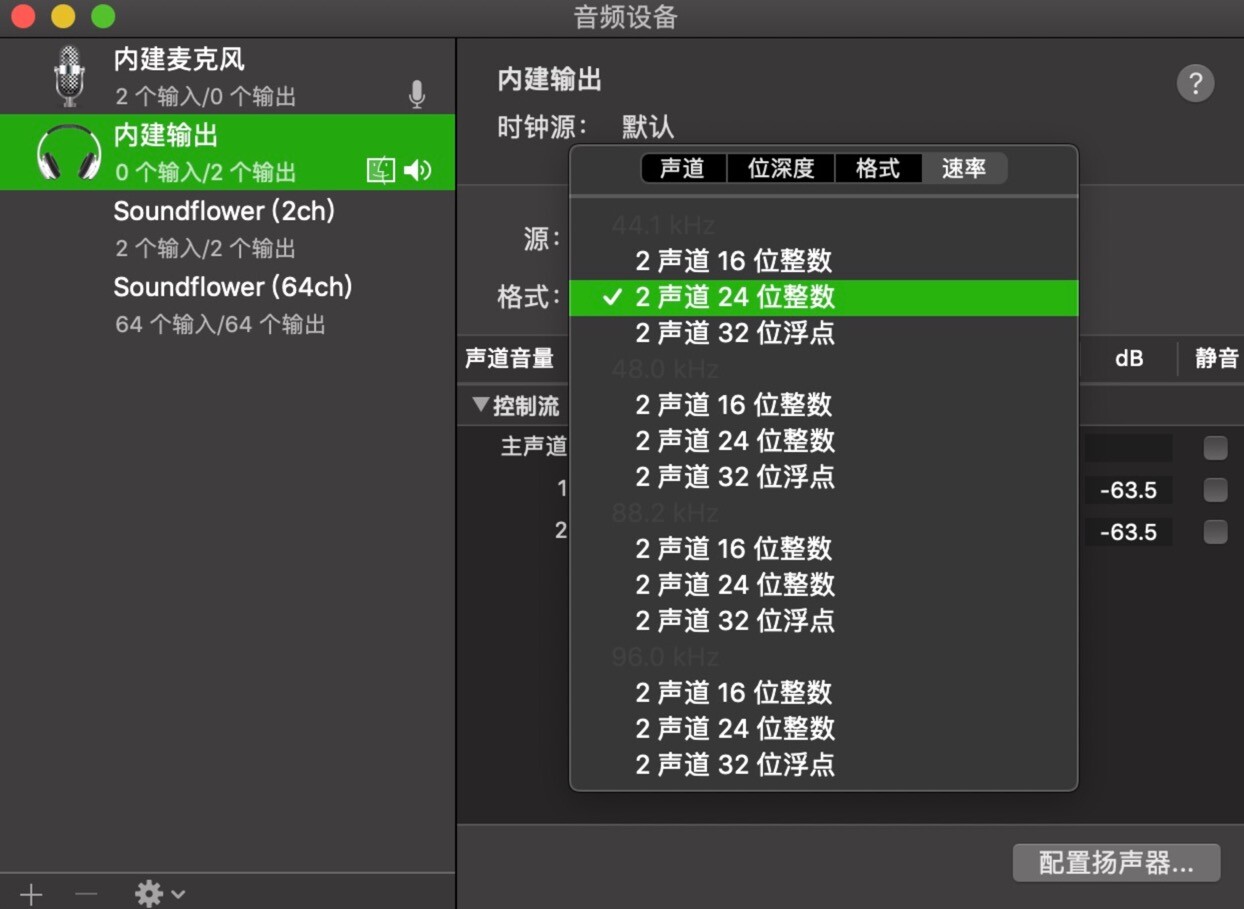The width and height of the screenshot is (1244, 909).
Task: Toggle mute checkbox for channel 1
Action: [1215, 490]
